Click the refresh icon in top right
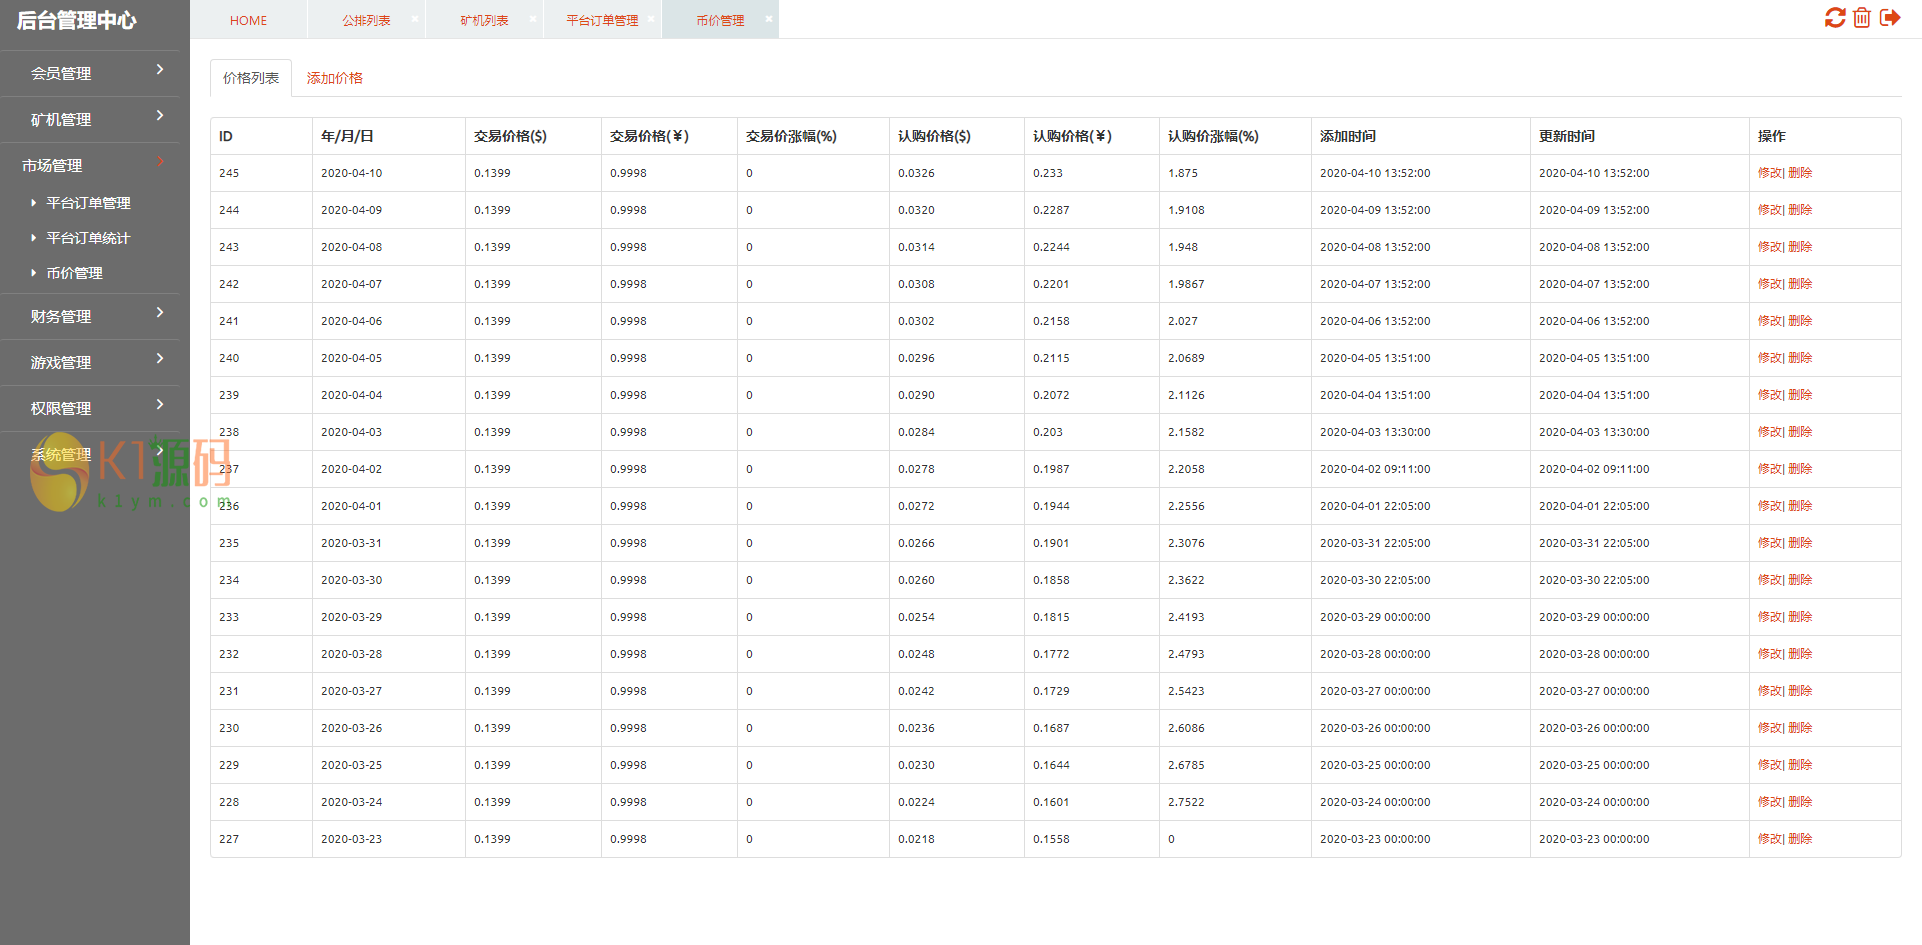1922x945 pixels. click(x=1834, y=18)
